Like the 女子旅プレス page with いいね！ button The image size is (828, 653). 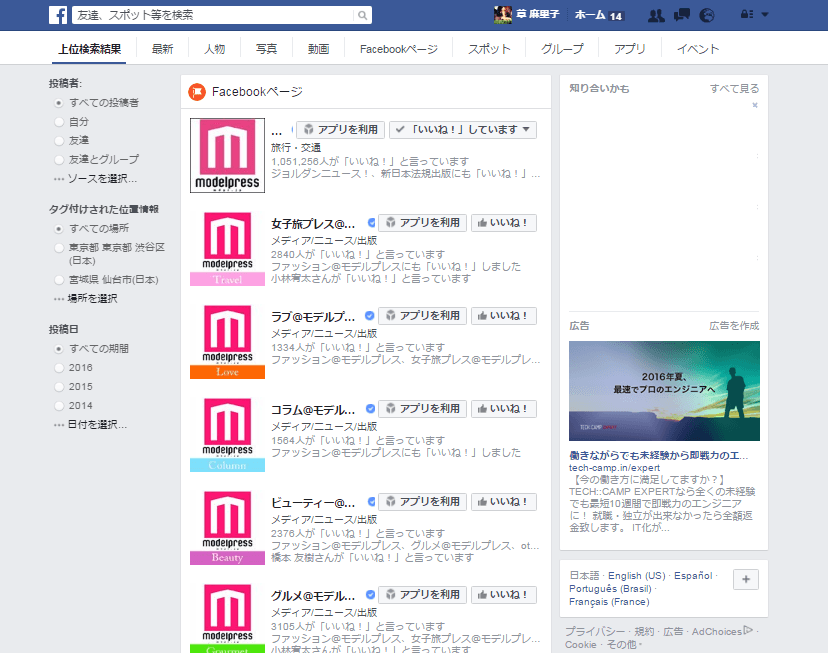coord(503,223)
